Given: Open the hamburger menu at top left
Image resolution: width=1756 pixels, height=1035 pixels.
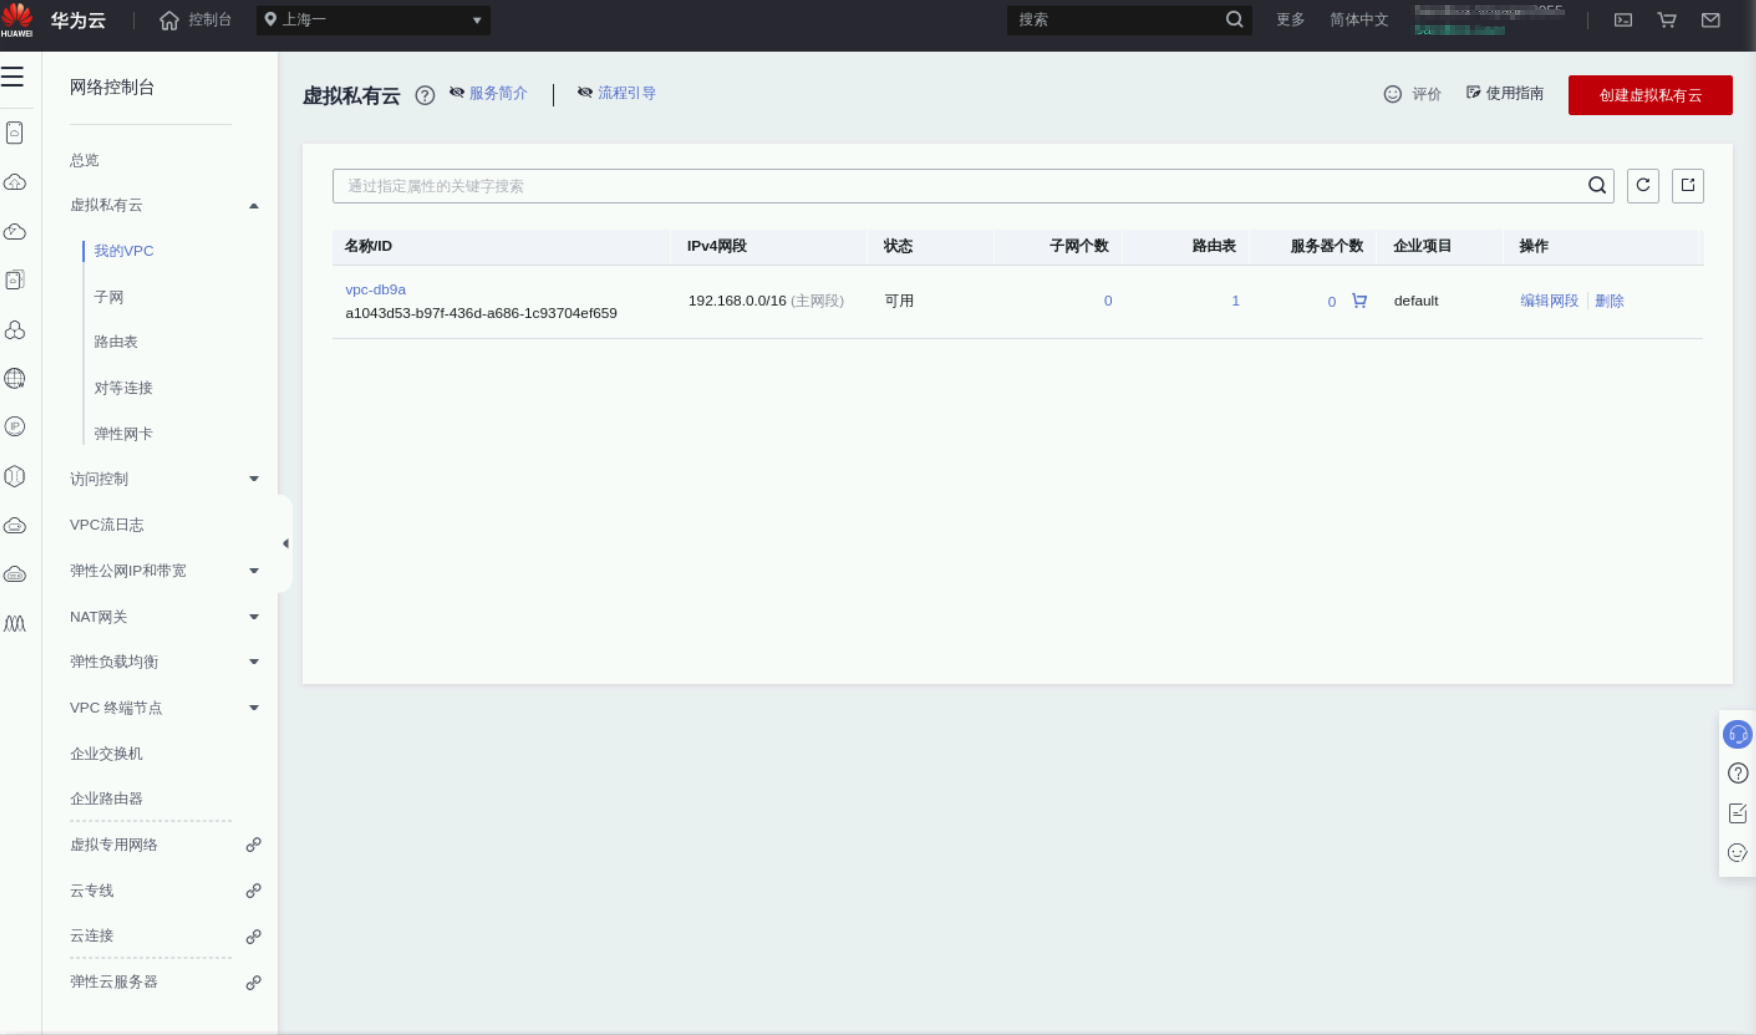Looking at the screenshot, I should (13, 77).
